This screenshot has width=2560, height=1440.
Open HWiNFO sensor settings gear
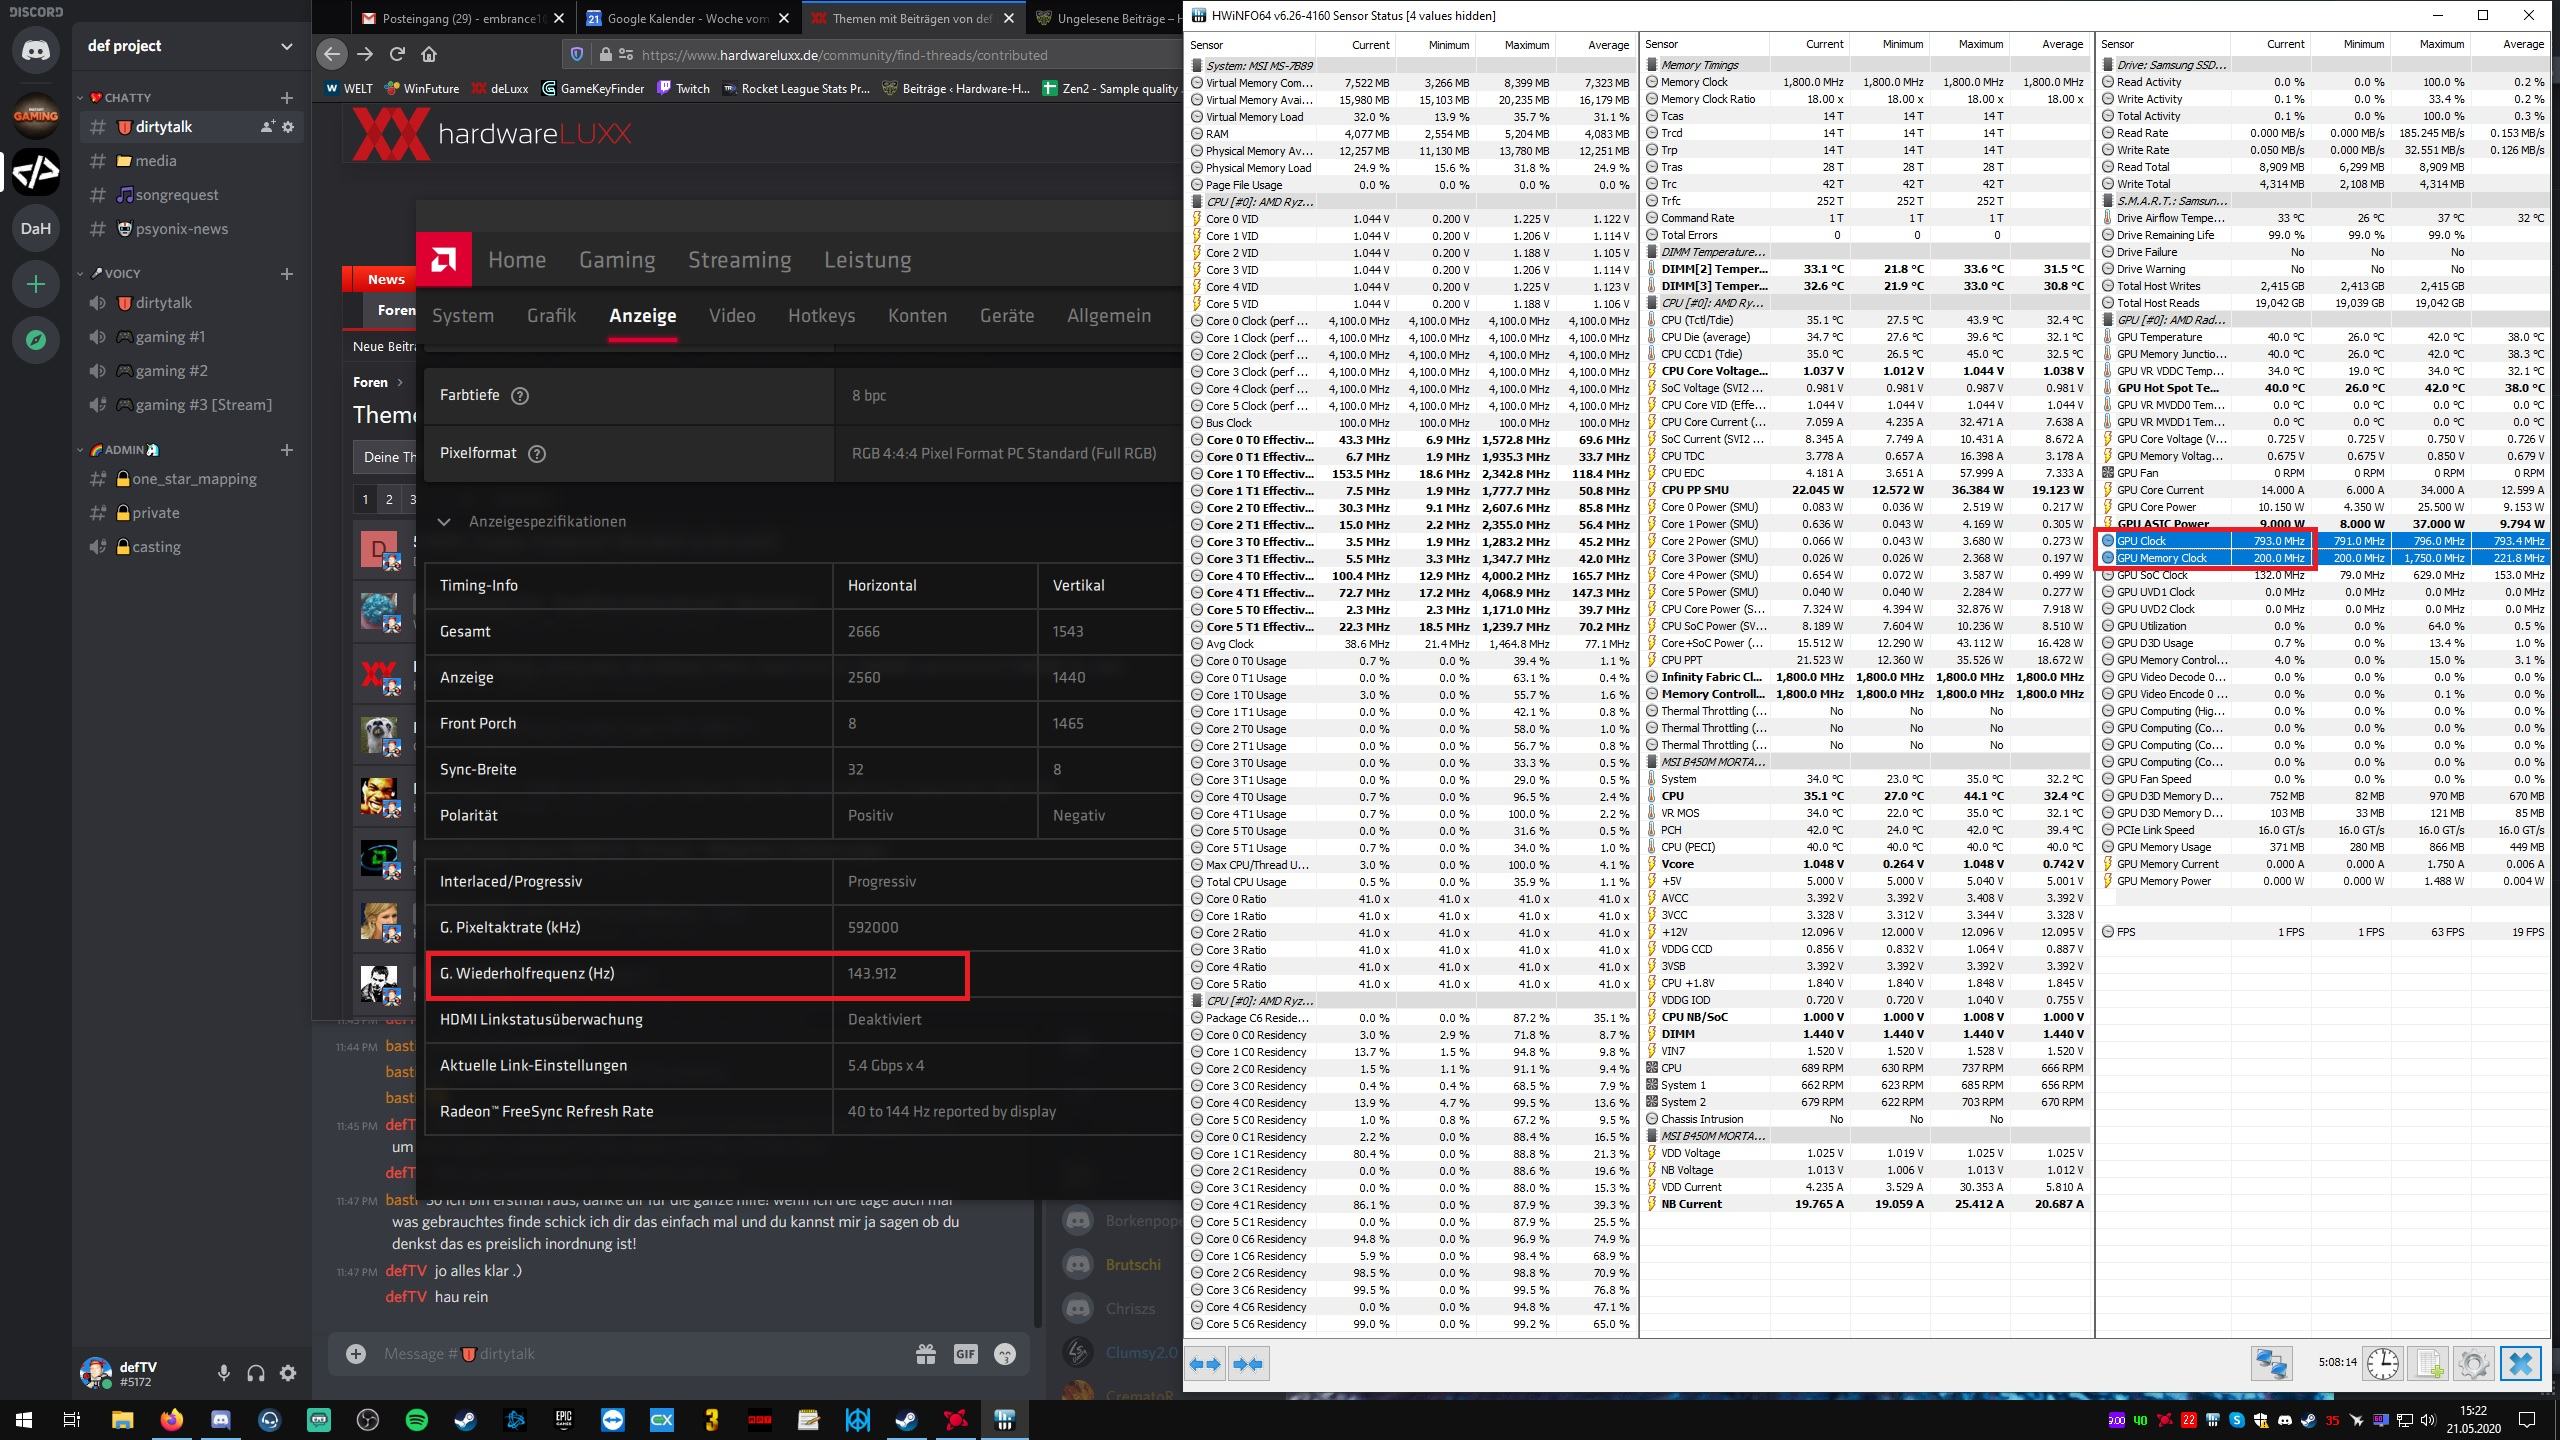pyautogui.click(x=2473, y=1363)
